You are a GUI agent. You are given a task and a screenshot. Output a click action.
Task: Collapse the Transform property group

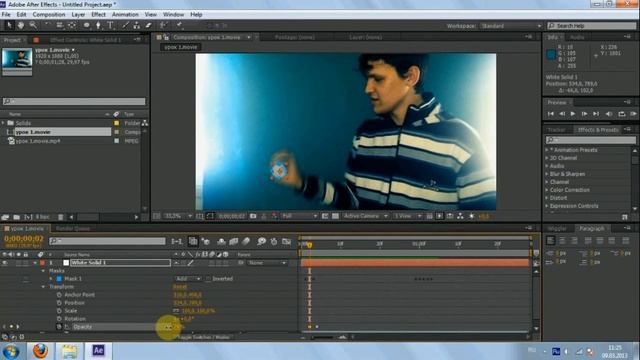[x=43, y=287]
